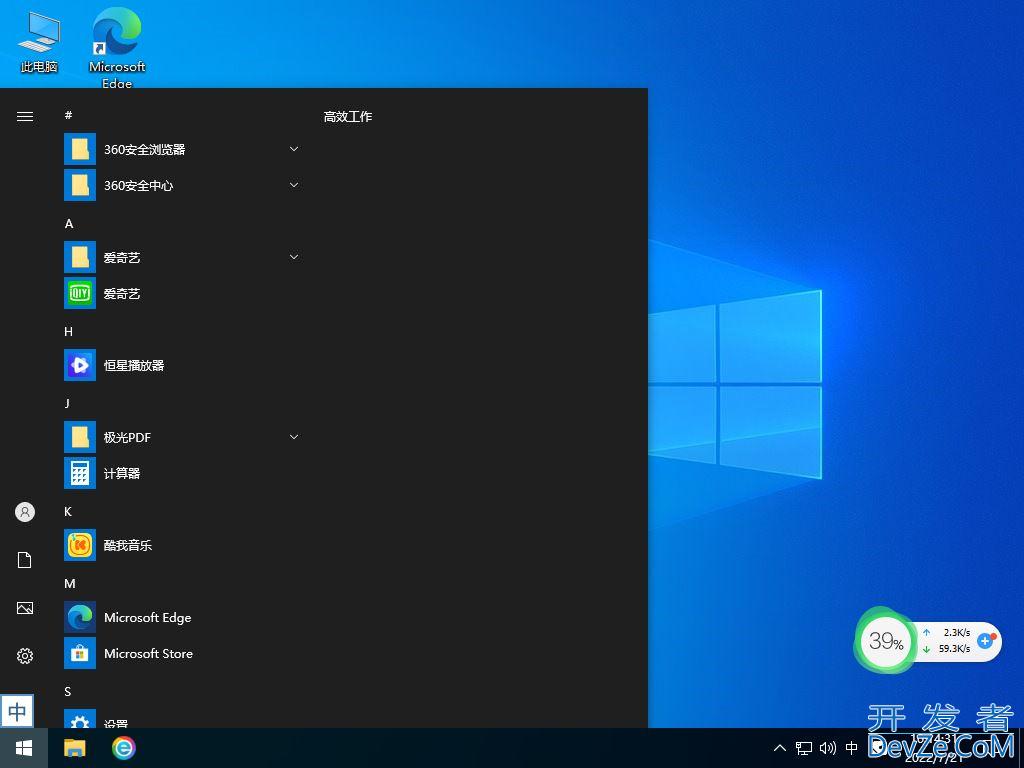
Task: Show hidden tray icons arrow
Action: (x=780, y=748)
